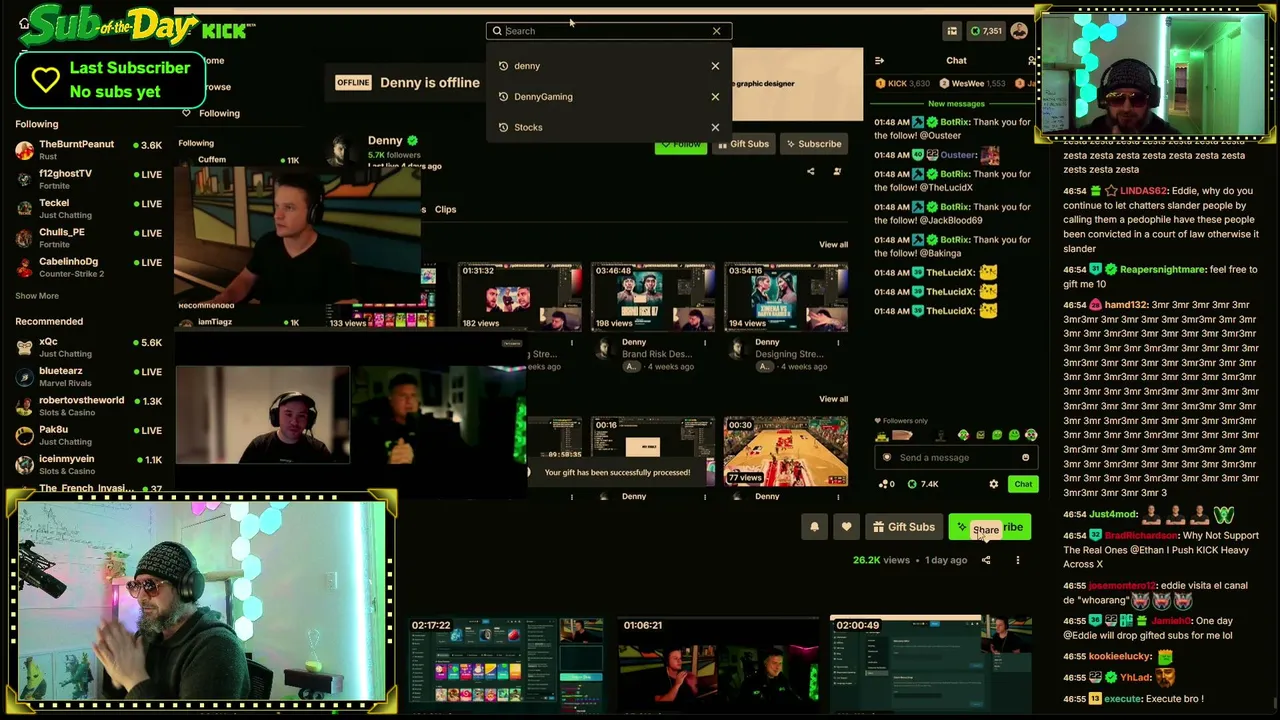Open the 03:46:48 video thumbnail
Image resolution: width=1280 pixels, height=720 pixels.
pos(652,297)
